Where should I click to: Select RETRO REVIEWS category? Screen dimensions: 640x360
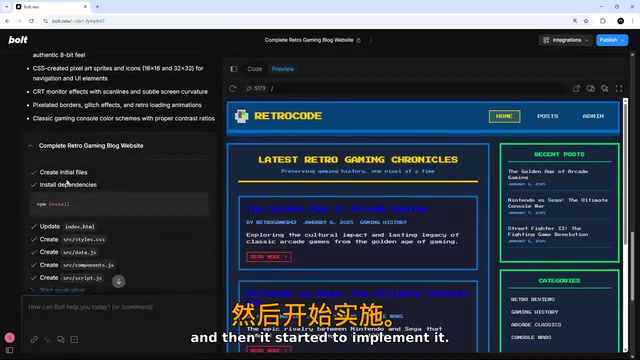click(x=533, y=299)
